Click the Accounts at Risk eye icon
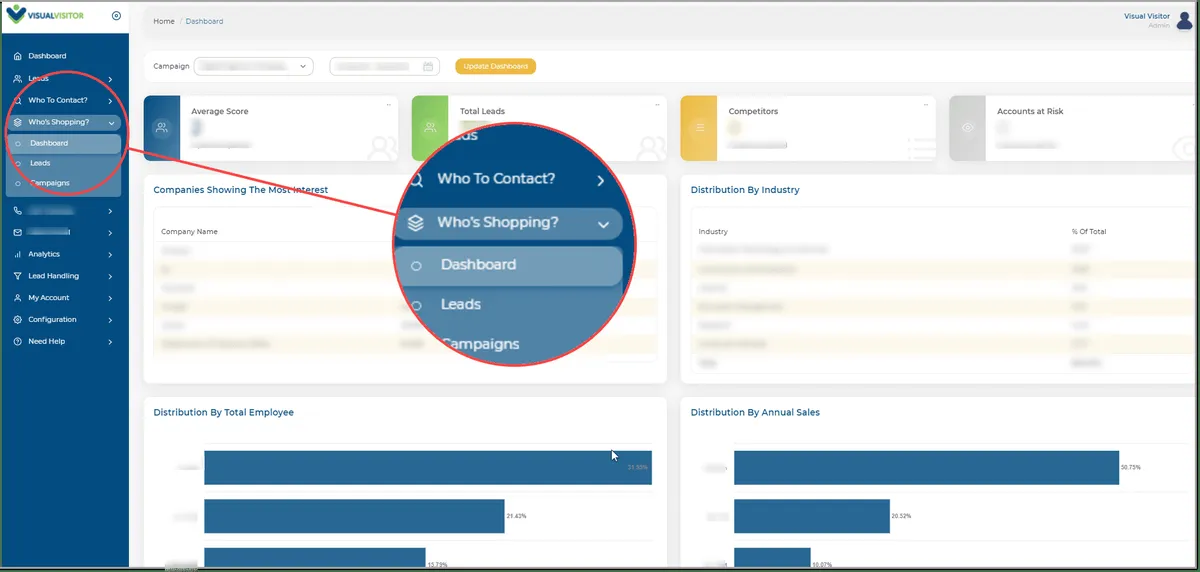 967,128
